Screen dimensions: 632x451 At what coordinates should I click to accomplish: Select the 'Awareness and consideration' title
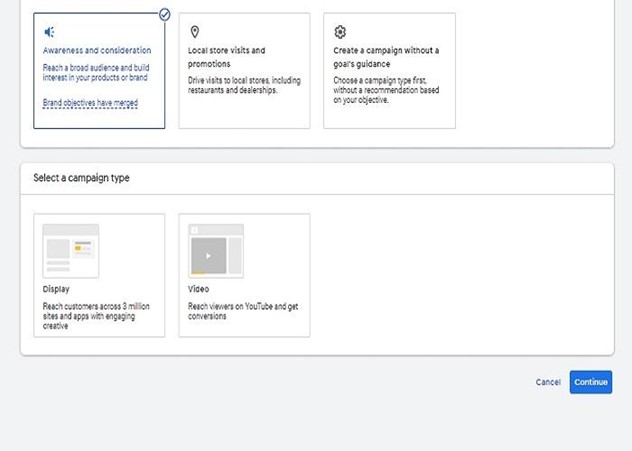click(97, 50)
